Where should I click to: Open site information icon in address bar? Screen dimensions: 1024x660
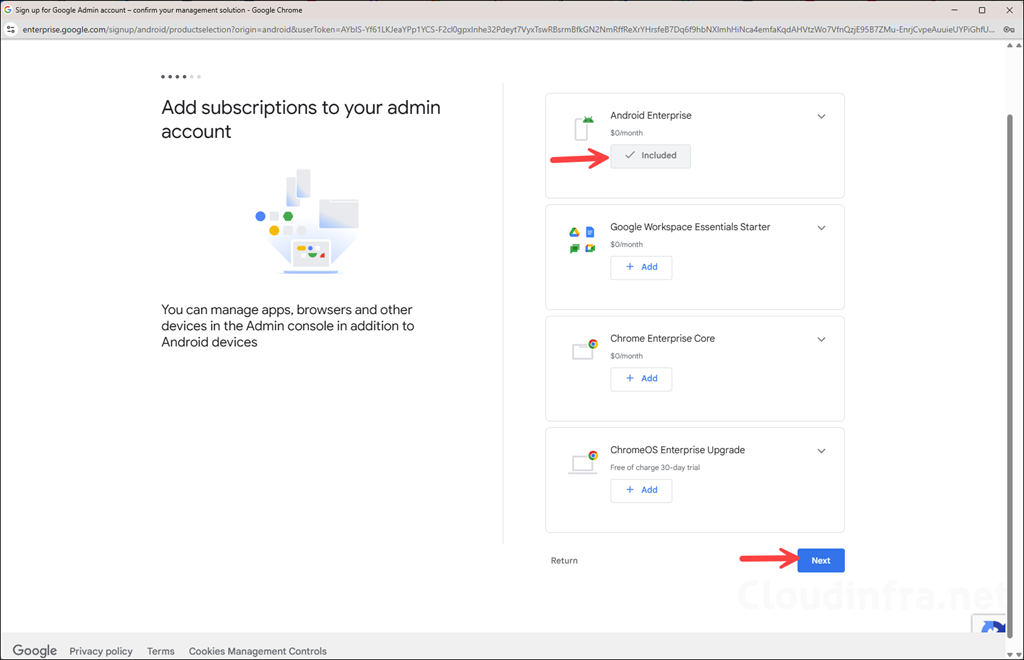click(10, 29)
